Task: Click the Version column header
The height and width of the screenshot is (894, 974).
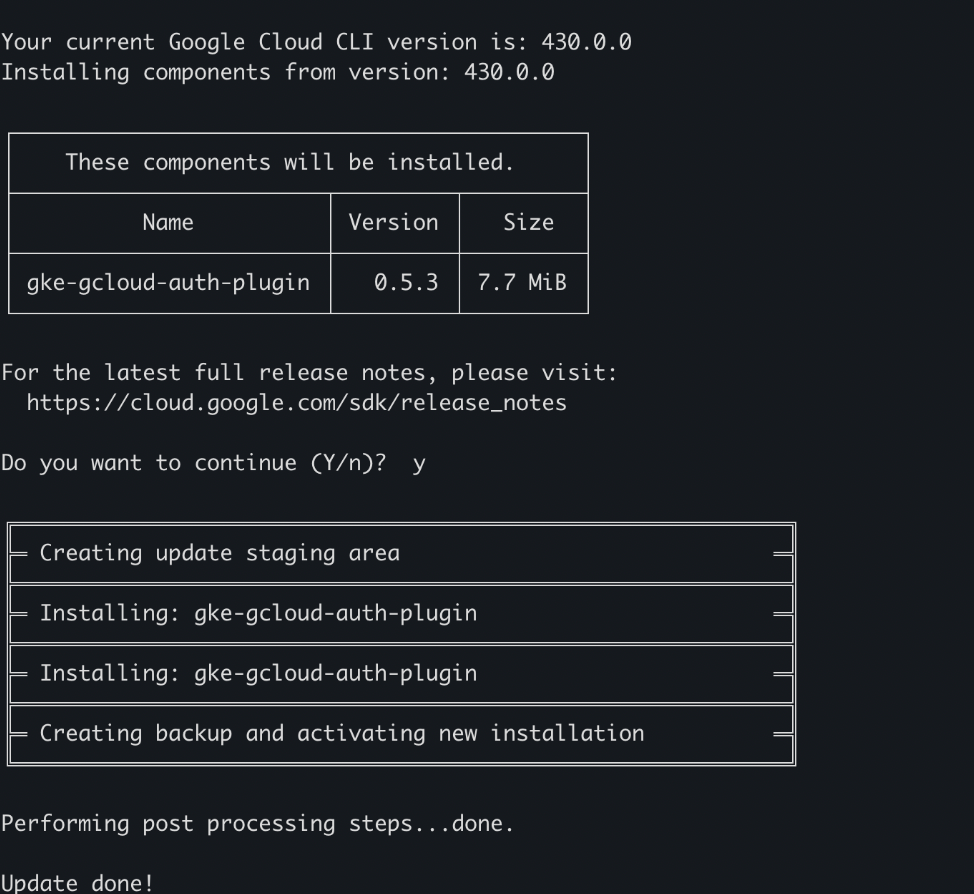Action: [x=393, y=222]
